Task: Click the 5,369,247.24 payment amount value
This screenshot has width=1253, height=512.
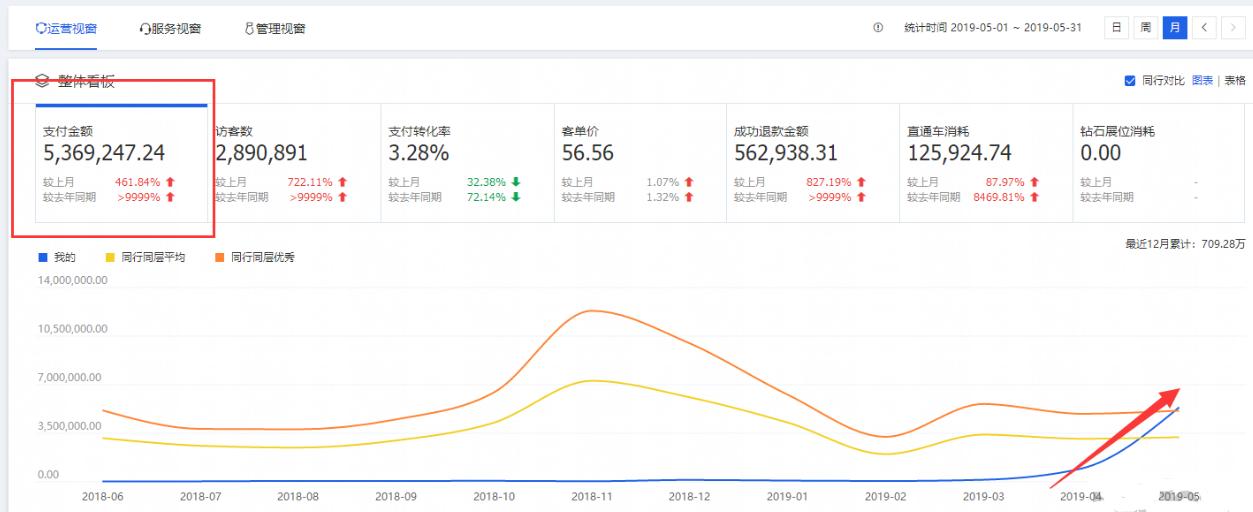Action: (x=104, y=153)
